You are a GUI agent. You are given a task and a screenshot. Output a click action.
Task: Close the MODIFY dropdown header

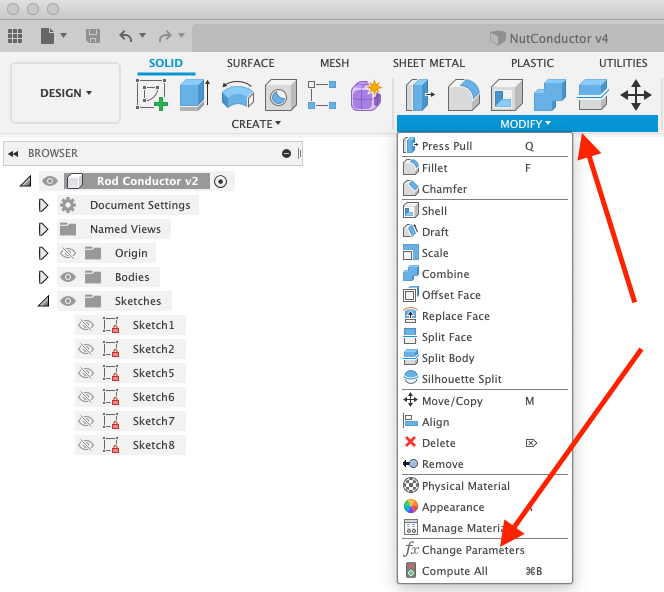click(x=527, y=124)
